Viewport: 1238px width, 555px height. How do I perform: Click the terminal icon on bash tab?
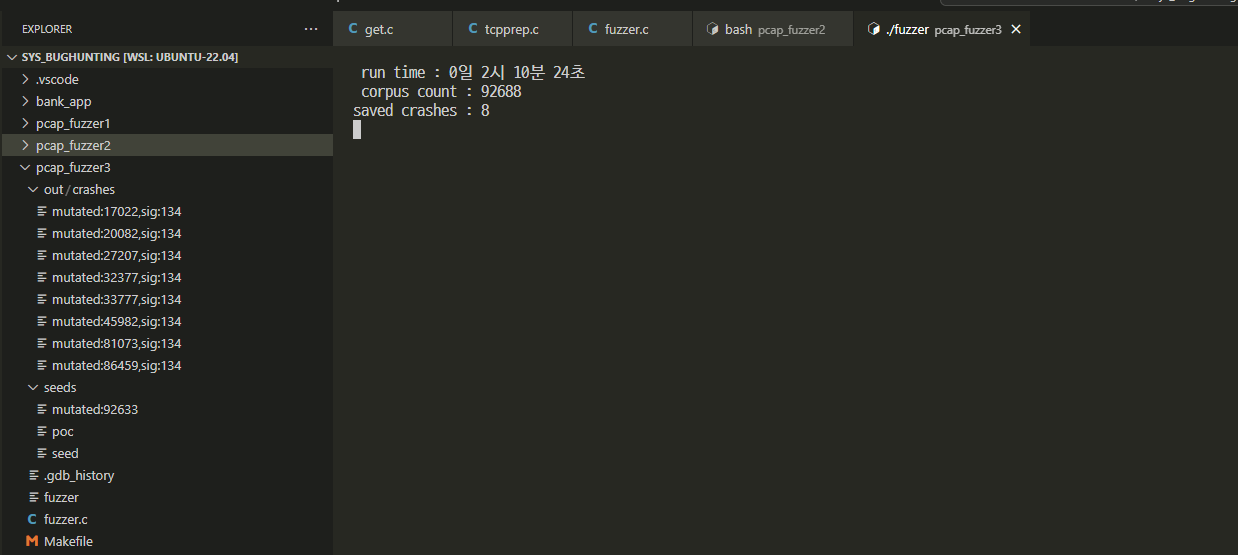point(713,29)
